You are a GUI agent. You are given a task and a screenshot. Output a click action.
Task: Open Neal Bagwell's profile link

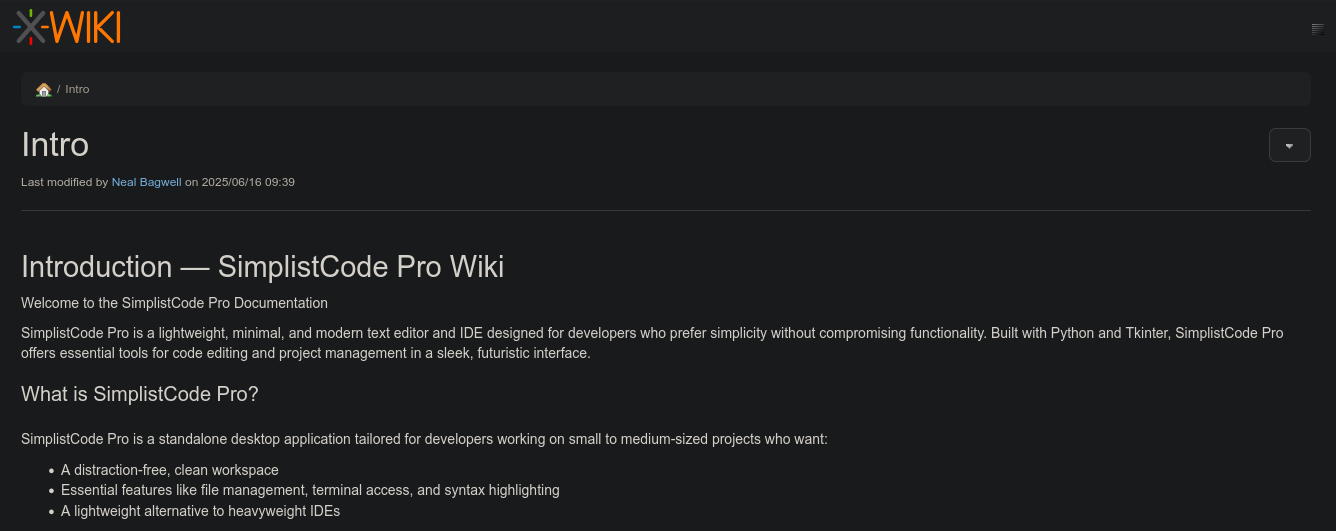[x=147, y=182]
